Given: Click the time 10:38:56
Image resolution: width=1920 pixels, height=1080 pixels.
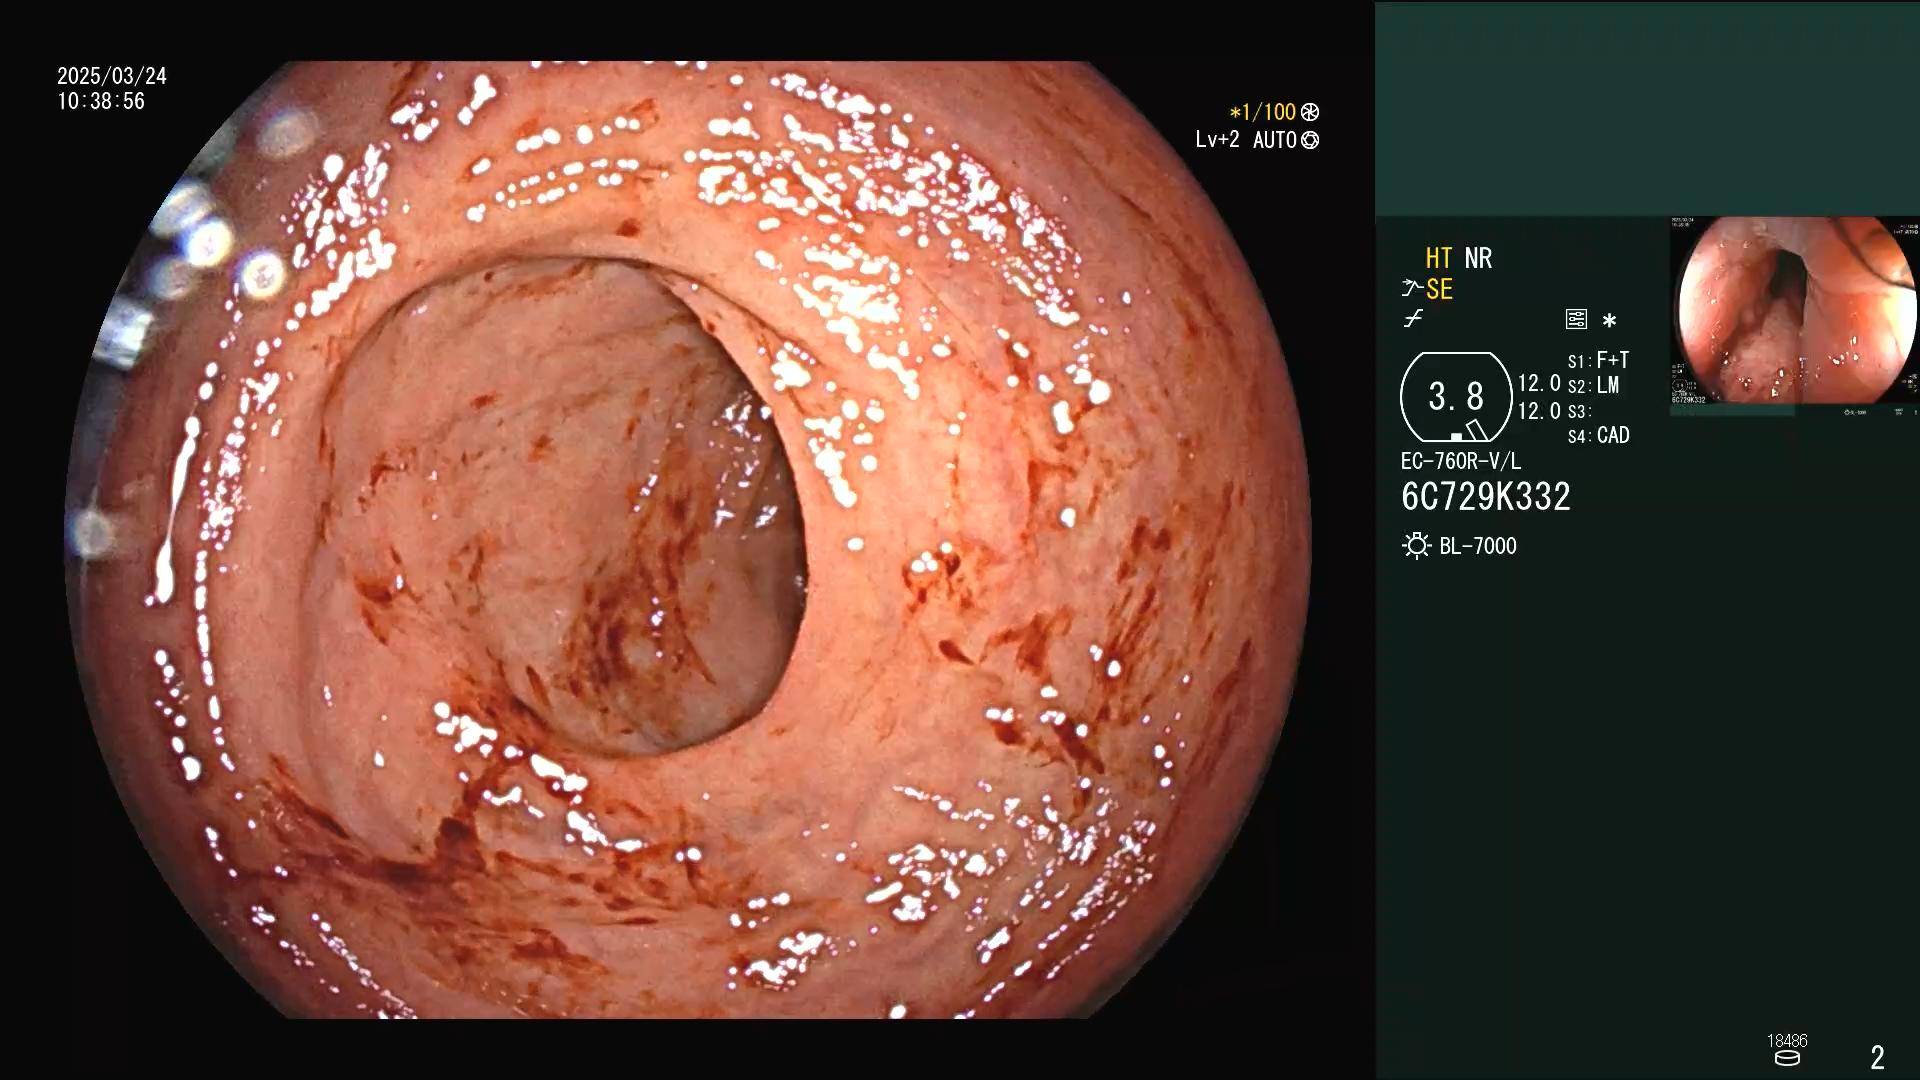Looking at the screenshot, I should [x=101, y=102].
